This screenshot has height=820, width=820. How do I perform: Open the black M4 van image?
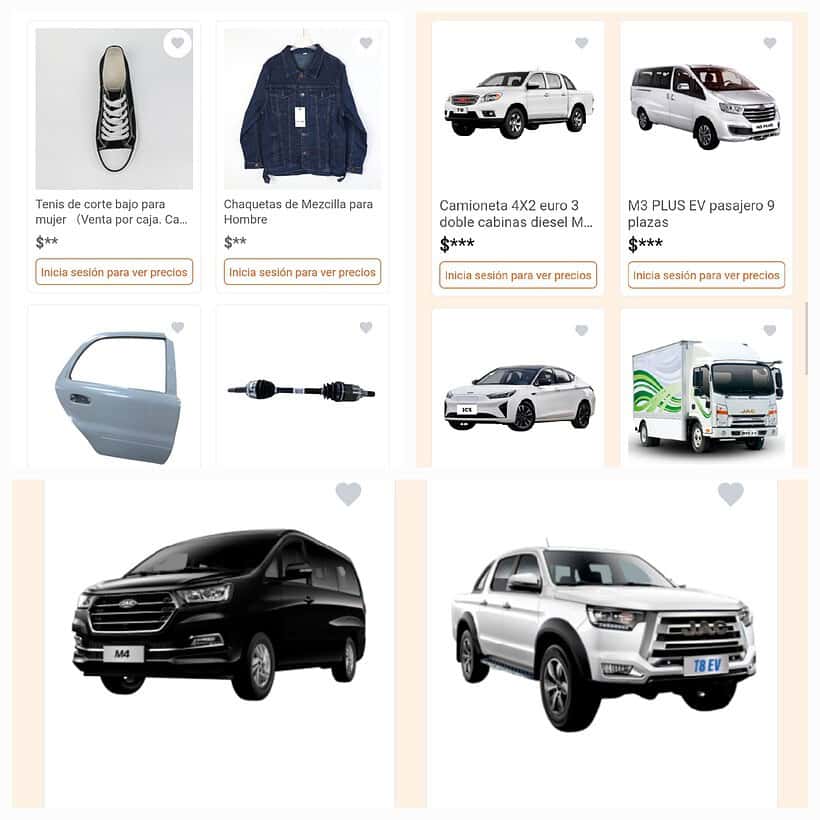tap(219, 612)
